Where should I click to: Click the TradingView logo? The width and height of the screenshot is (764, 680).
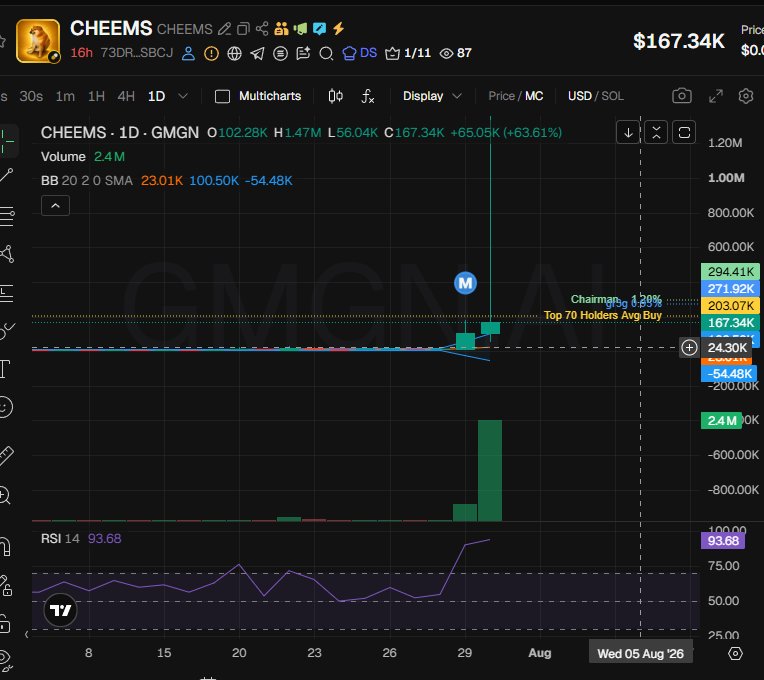click(60, 610)
